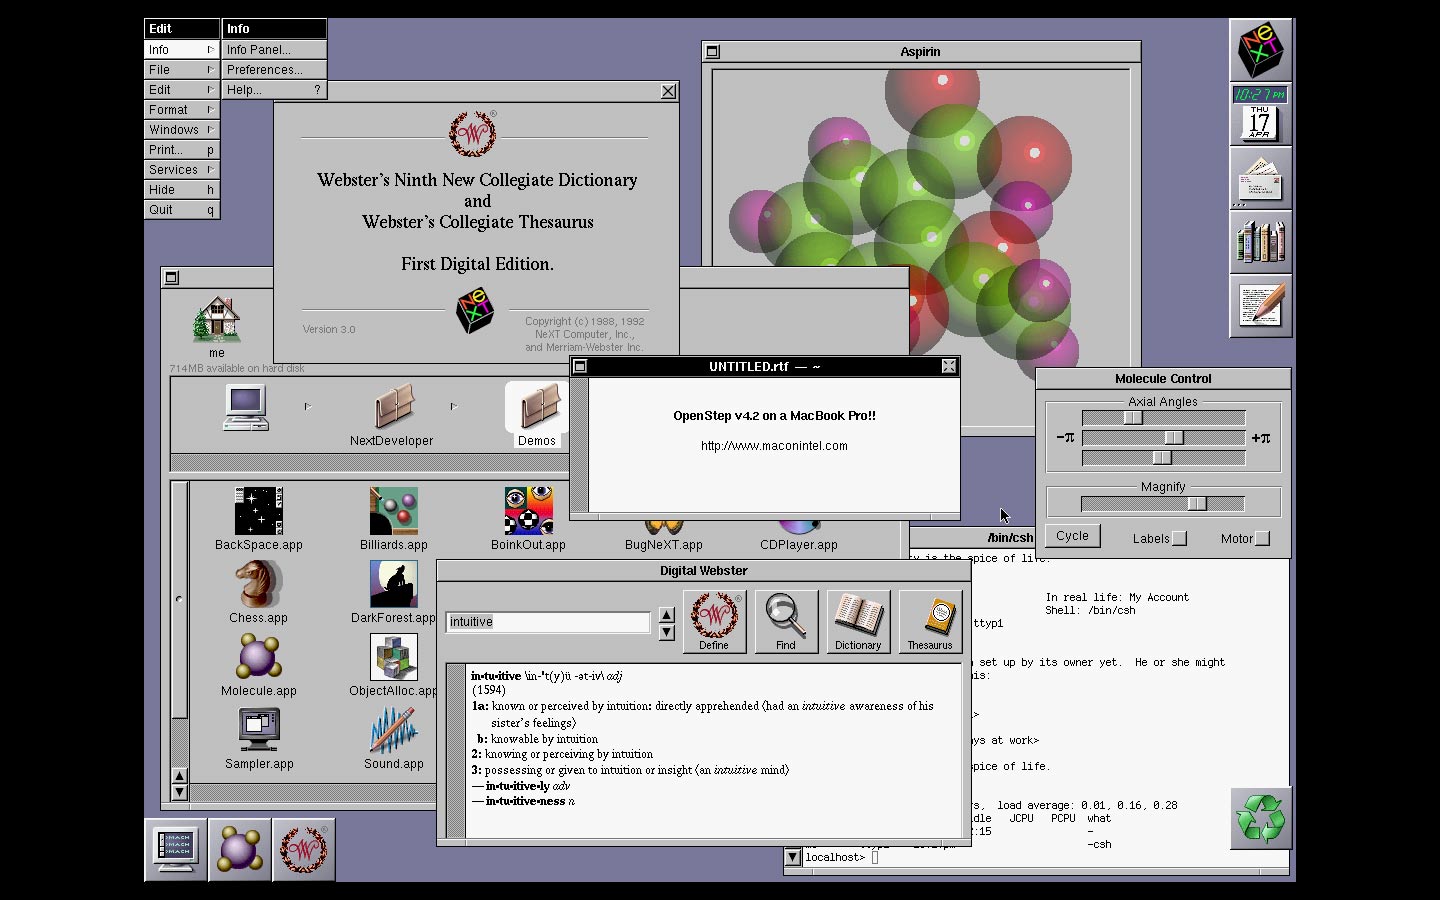This screenshot has height=900, width=1440.
Task: Click the Cycle button in Molecule Control
Action: (1072, 536)
